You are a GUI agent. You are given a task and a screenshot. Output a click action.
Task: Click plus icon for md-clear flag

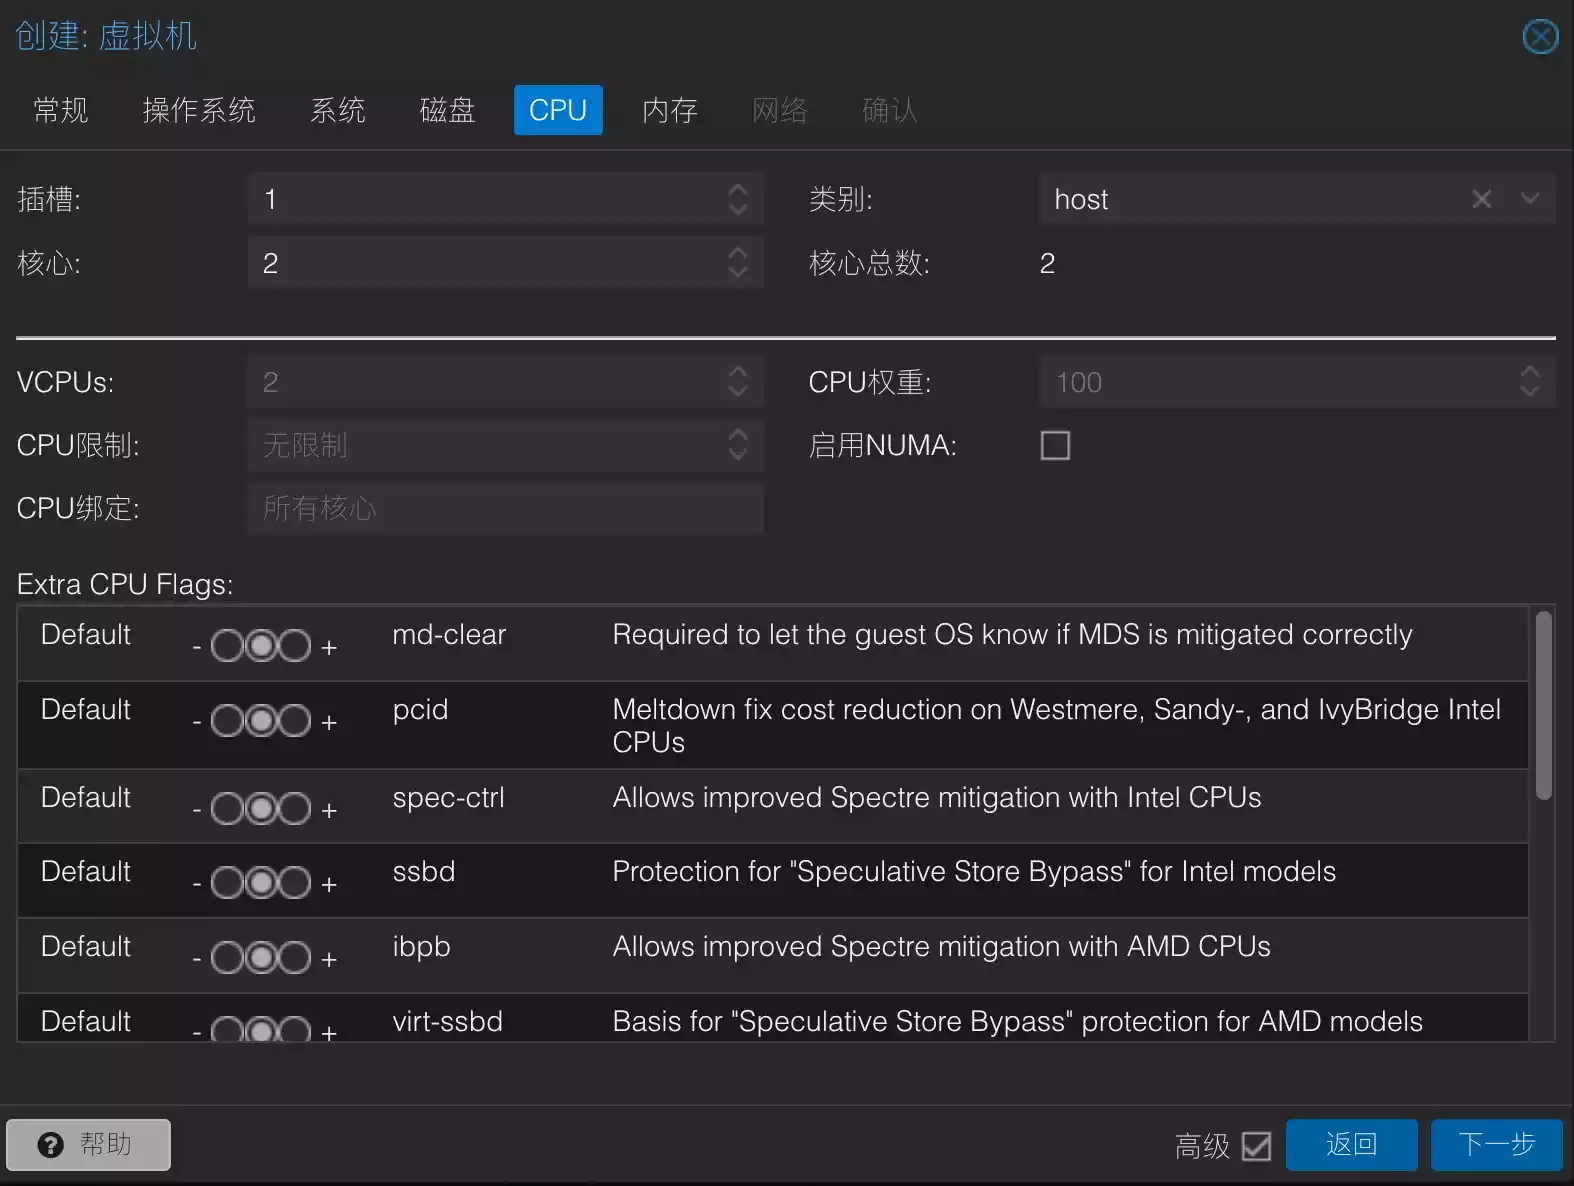pyautogui.click(x=329, y=648)
